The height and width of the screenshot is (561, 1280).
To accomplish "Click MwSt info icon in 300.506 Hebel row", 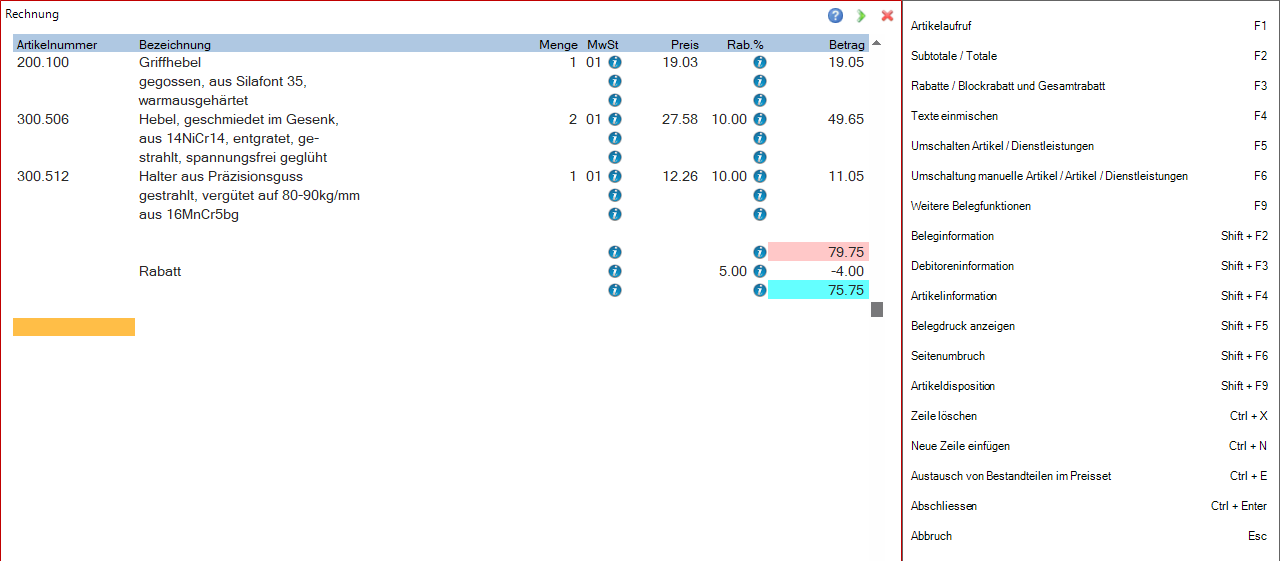I will coord(615,119).
